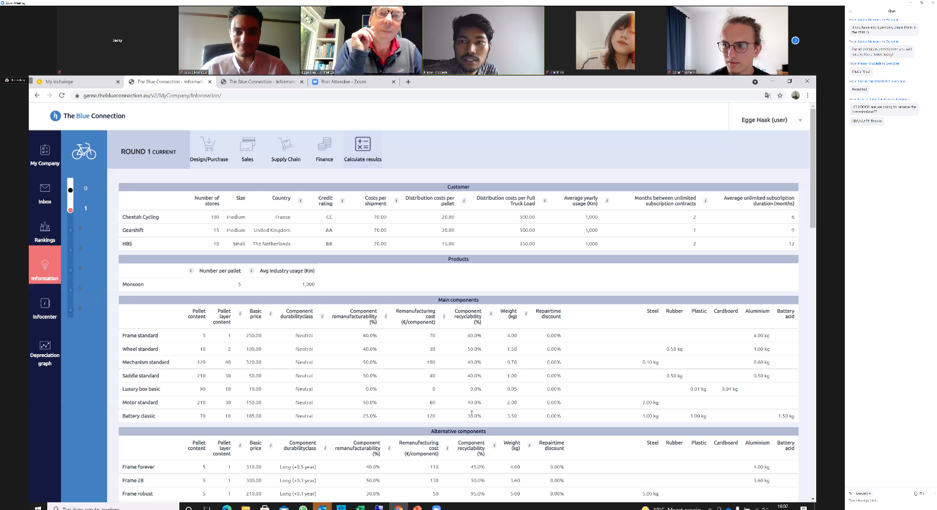Screen dimensions: 937x510
Task: Open the Rankings sidebar section
Action: [x=45, y=231]
